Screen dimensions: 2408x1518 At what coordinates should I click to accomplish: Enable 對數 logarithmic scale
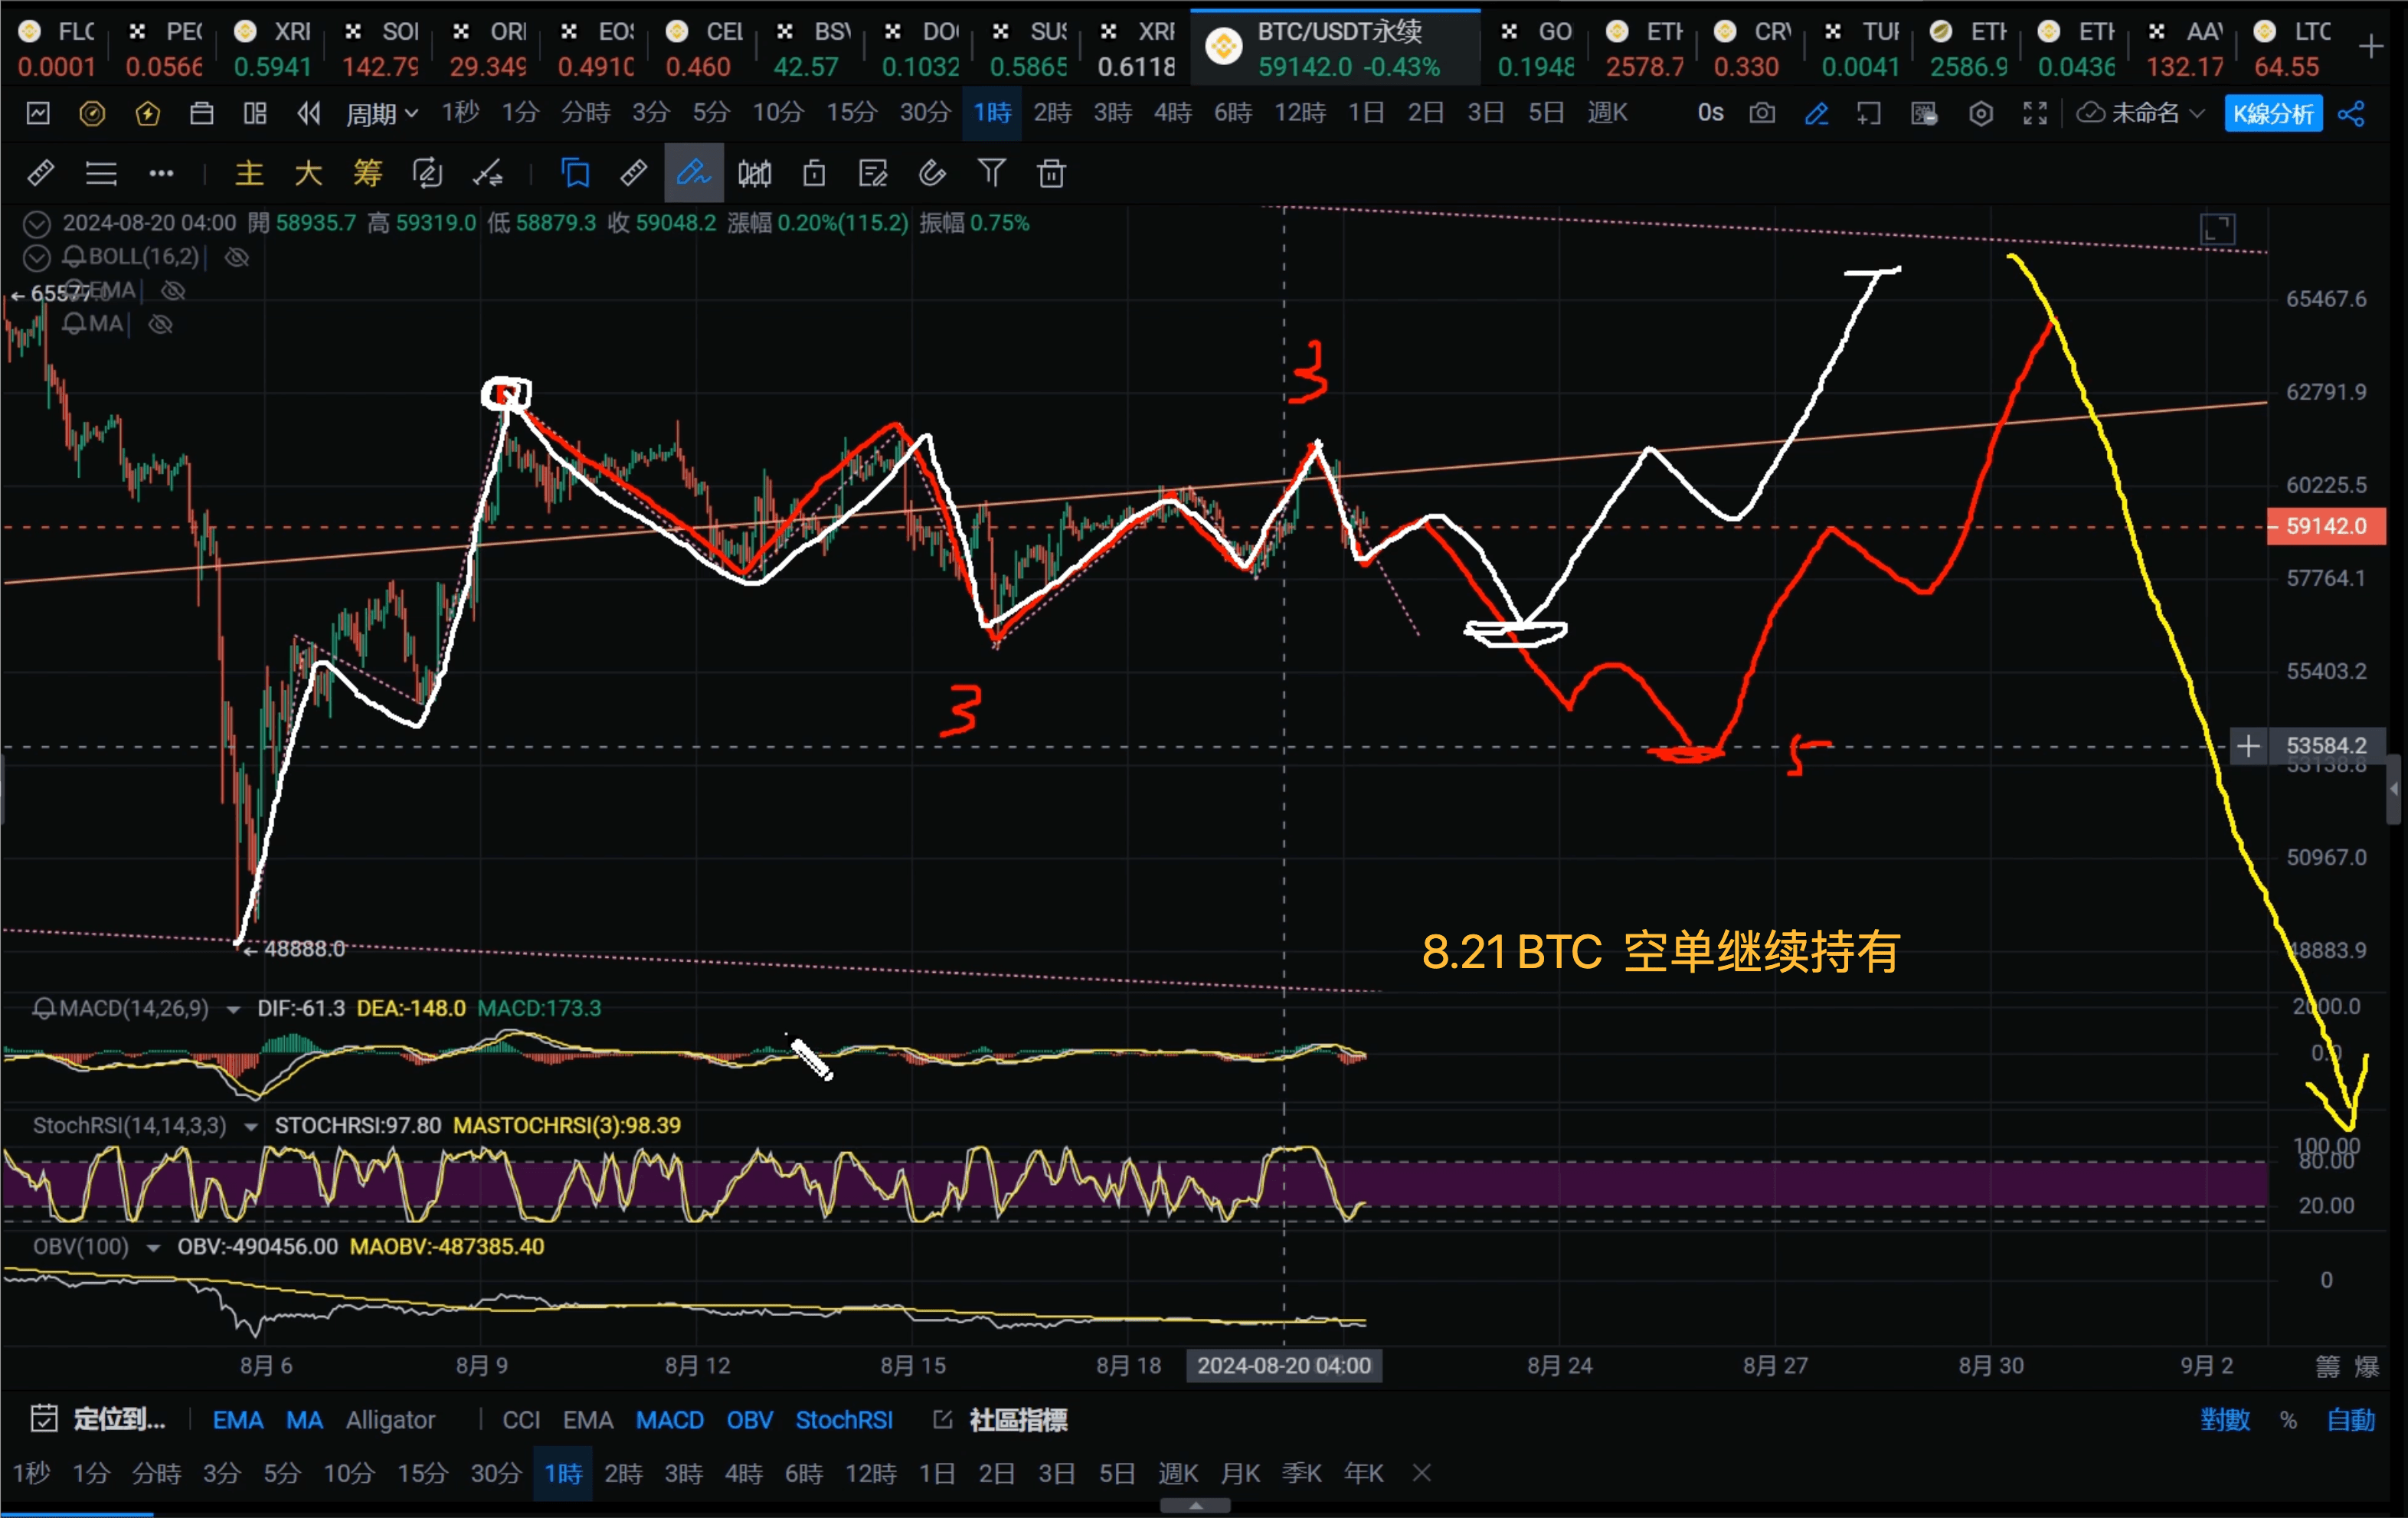click(x=2225, y=1420)
